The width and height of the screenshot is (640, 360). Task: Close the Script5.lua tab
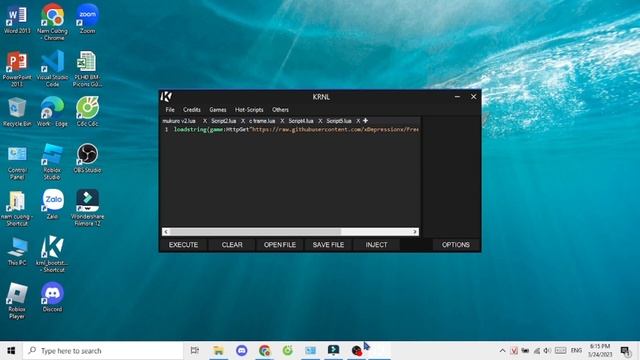[x=358, y=121]
